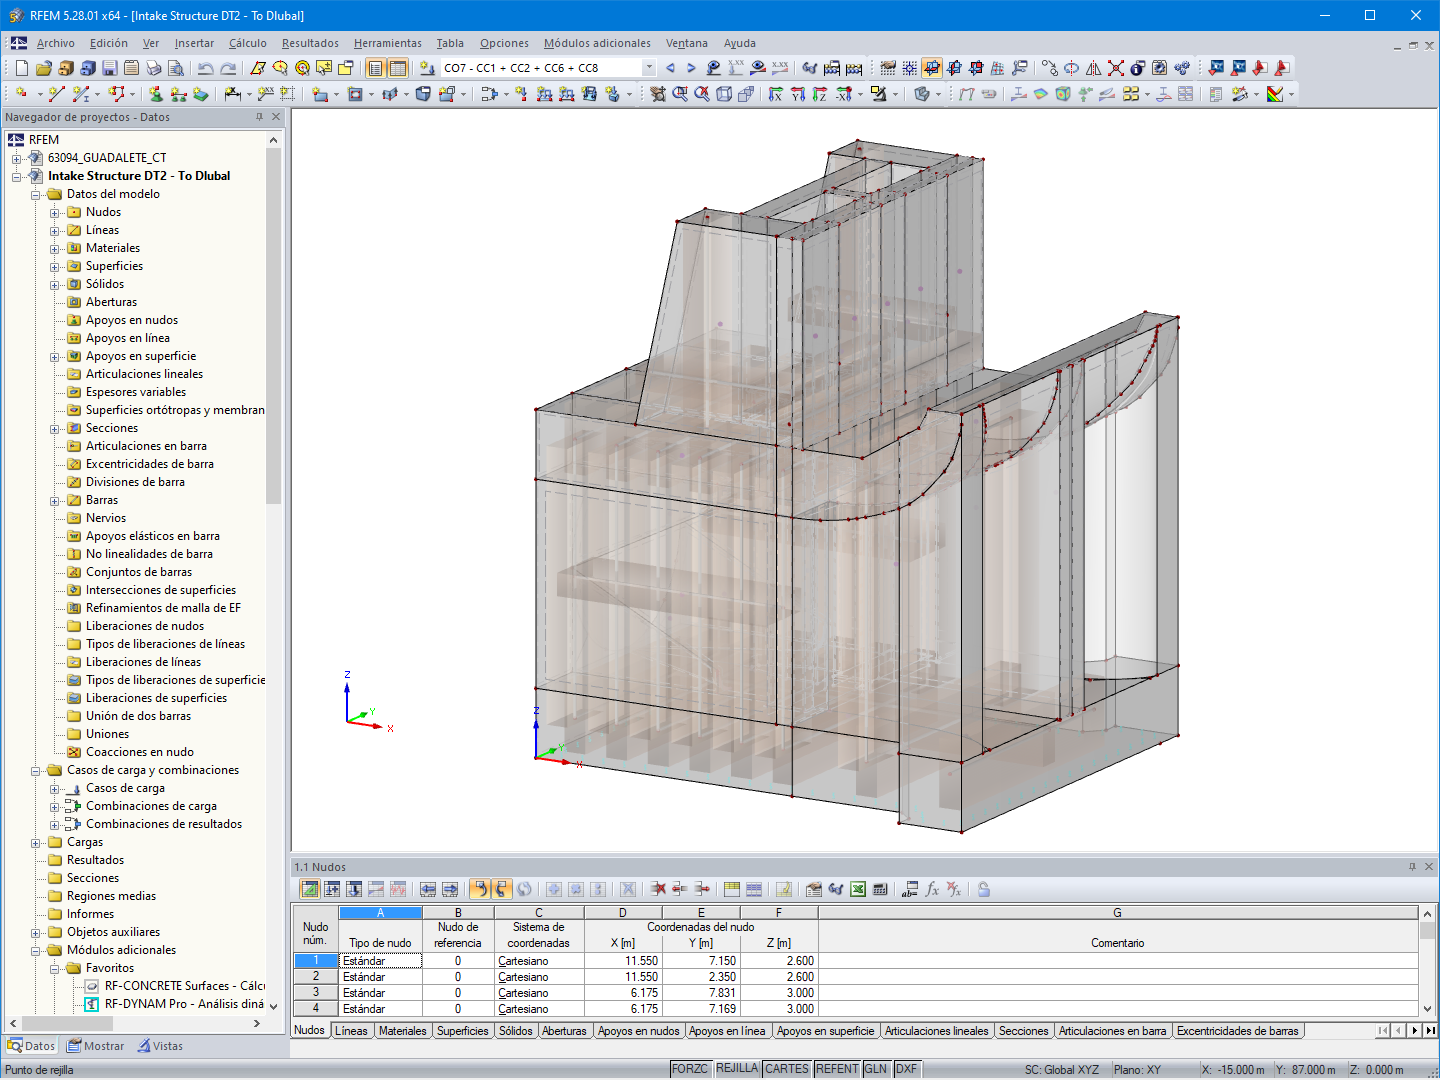Click the Mostrar button at panel bottom
Viewport: 1440px width, 1080px height.
[95, 1045]
